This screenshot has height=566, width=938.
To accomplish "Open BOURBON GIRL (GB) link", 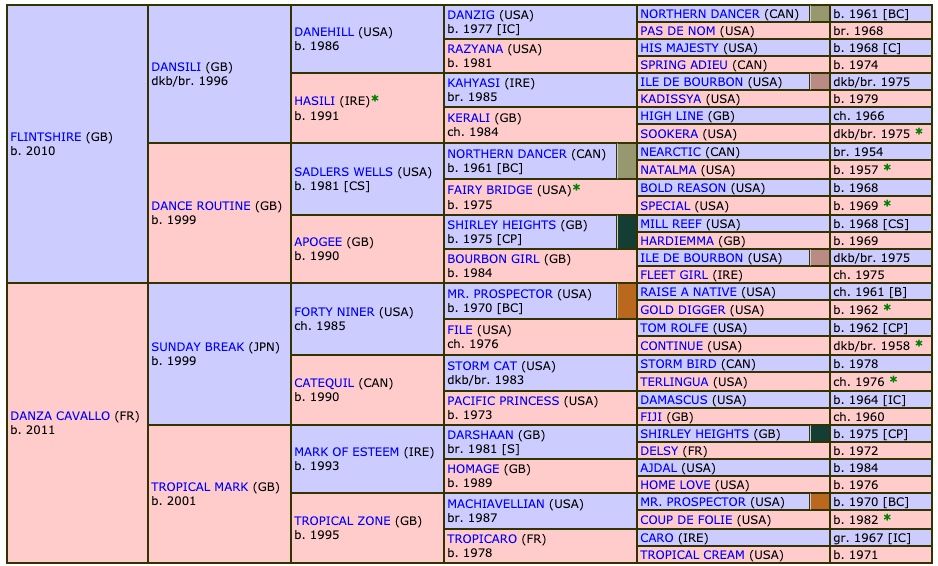I will coord(493,260).
